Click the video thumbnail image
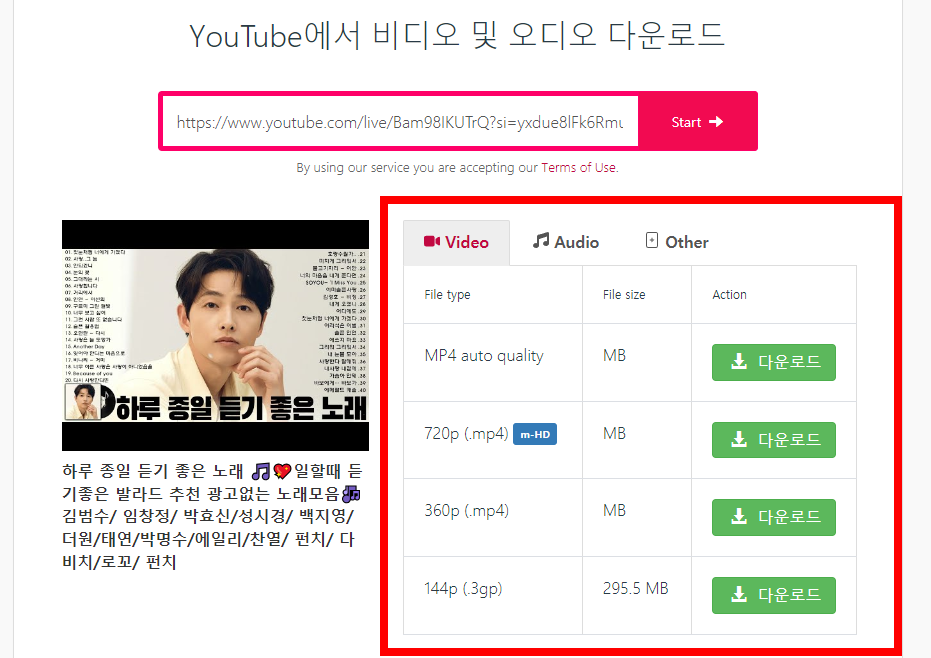The image size is (931, 658). tap(215, 332)
